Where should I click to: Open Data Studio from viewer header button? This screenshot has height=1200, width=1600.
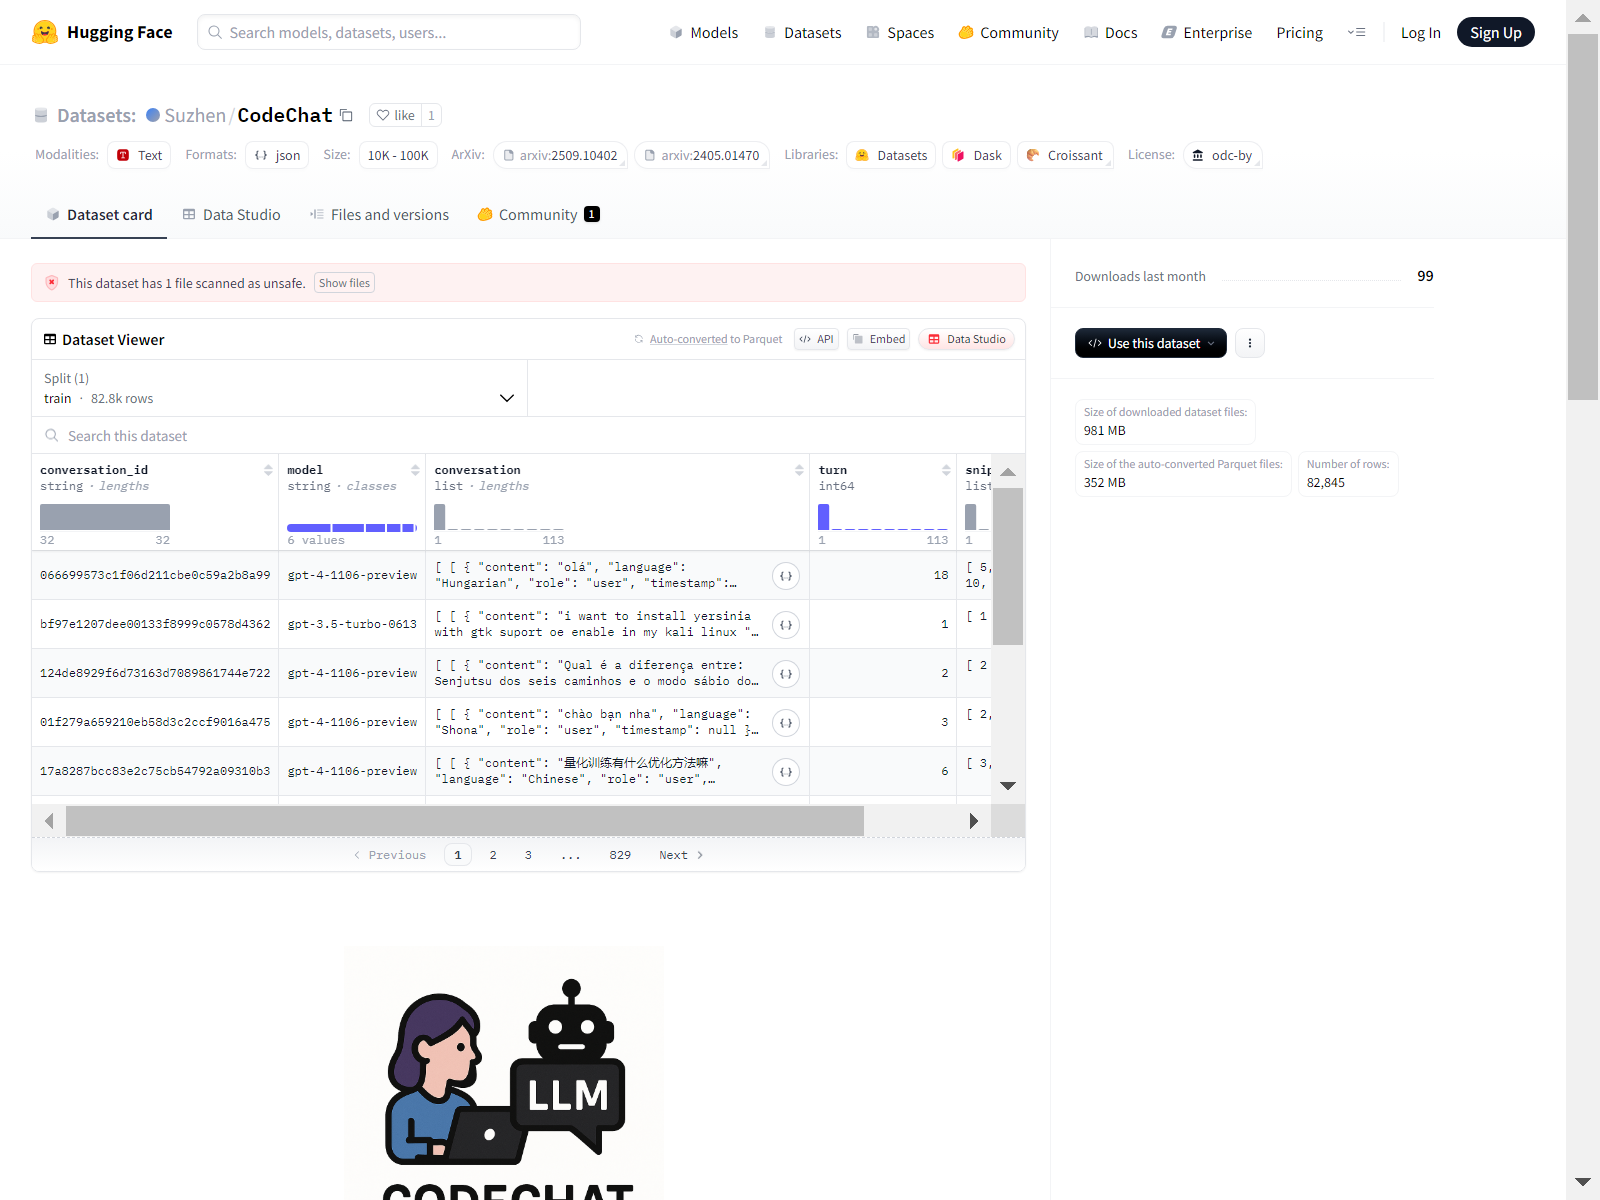[x=966, y=339]
